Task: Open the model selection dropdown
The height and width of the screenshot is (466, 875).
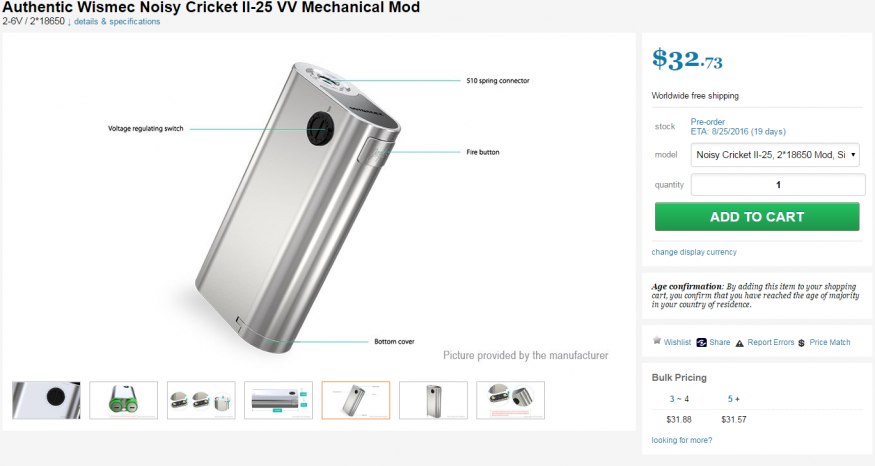Action: (776, 155)
